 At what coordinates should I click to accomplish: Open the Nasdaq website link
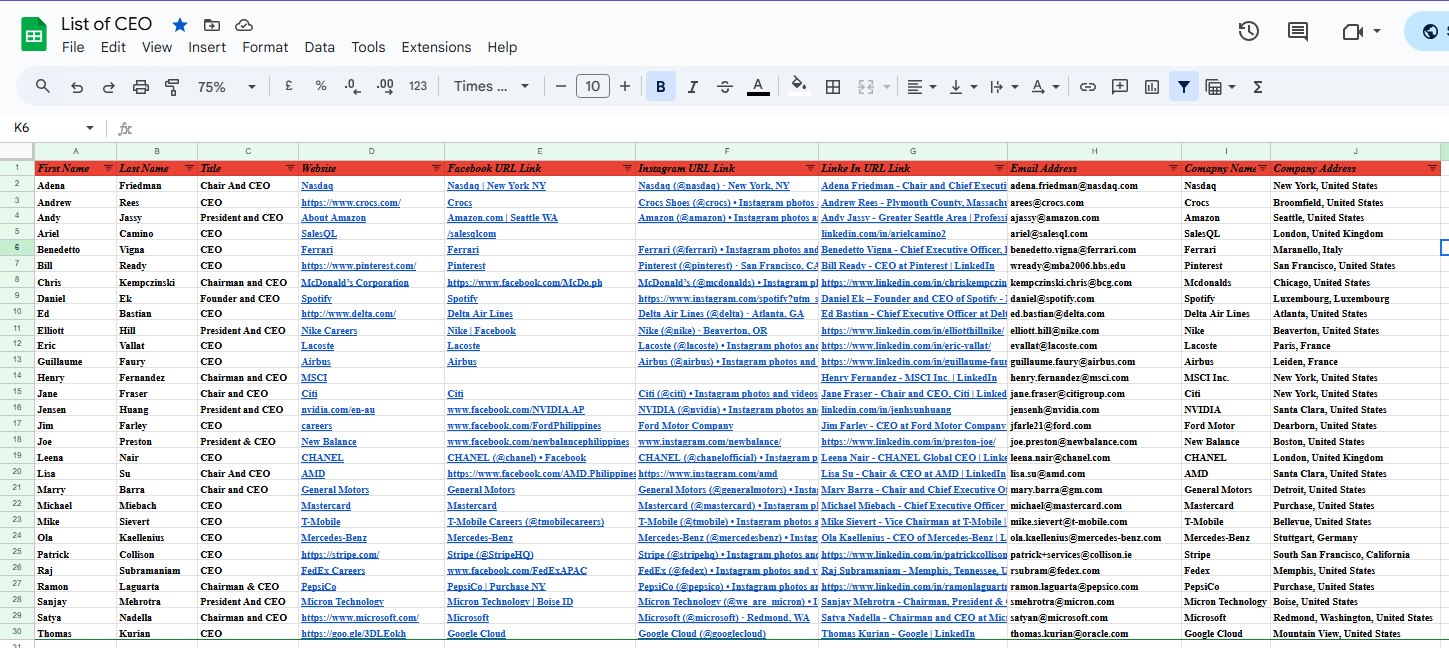coord(317,186)
